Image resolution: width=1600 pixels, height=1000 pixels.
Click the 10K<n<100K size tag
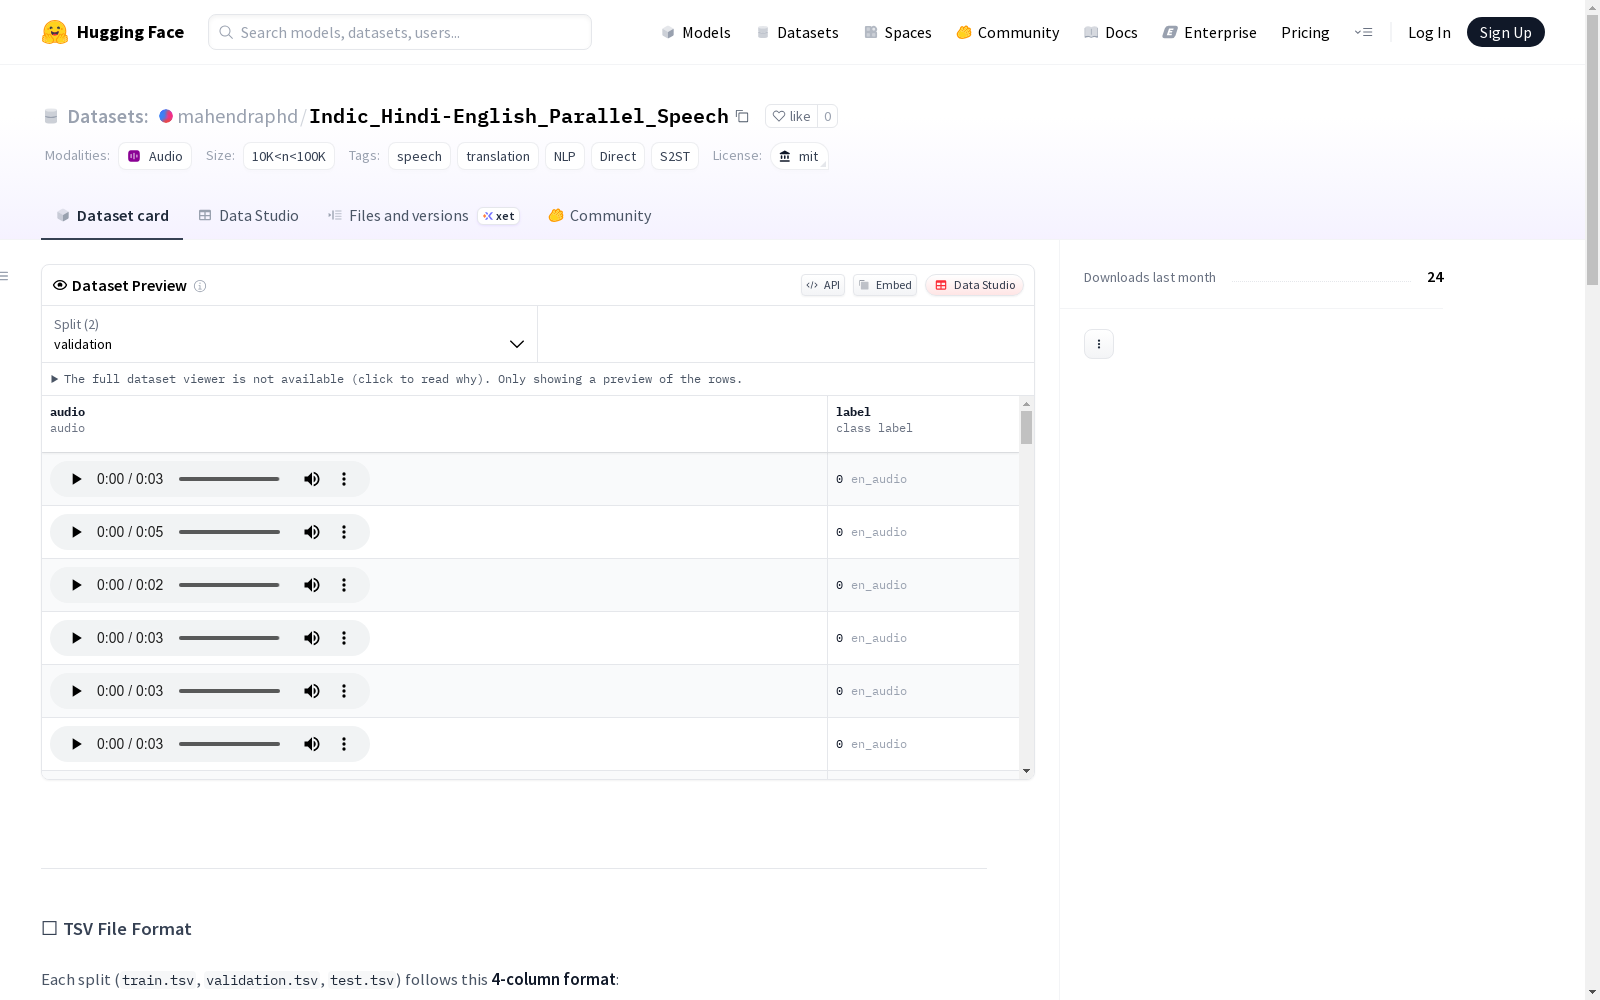click(x=289, y=156)
